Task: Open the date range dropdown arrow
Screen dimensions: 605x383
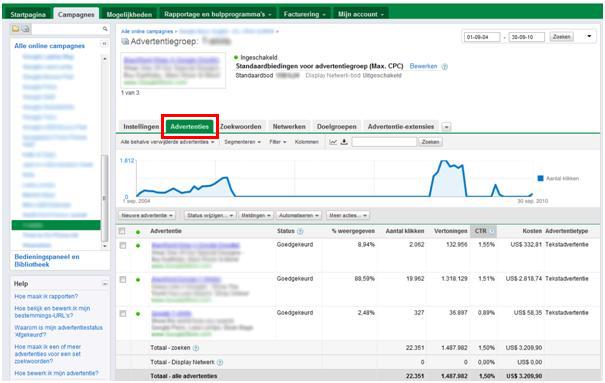Action: click(x=589, y=36)
